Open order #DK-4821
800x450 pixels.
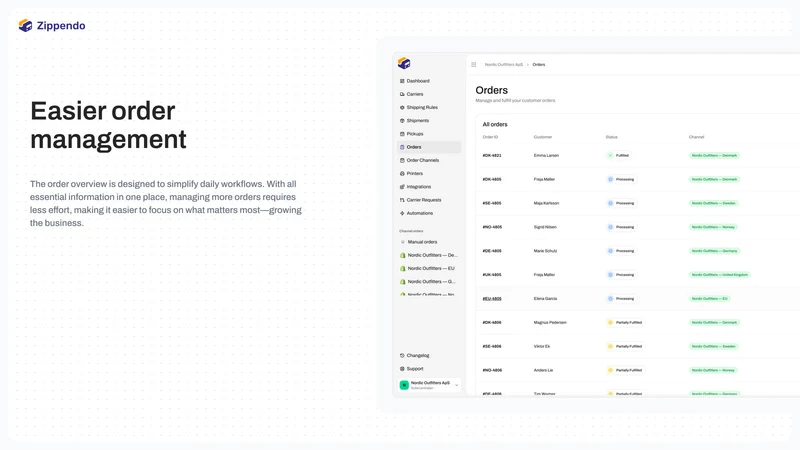[492, 156]
